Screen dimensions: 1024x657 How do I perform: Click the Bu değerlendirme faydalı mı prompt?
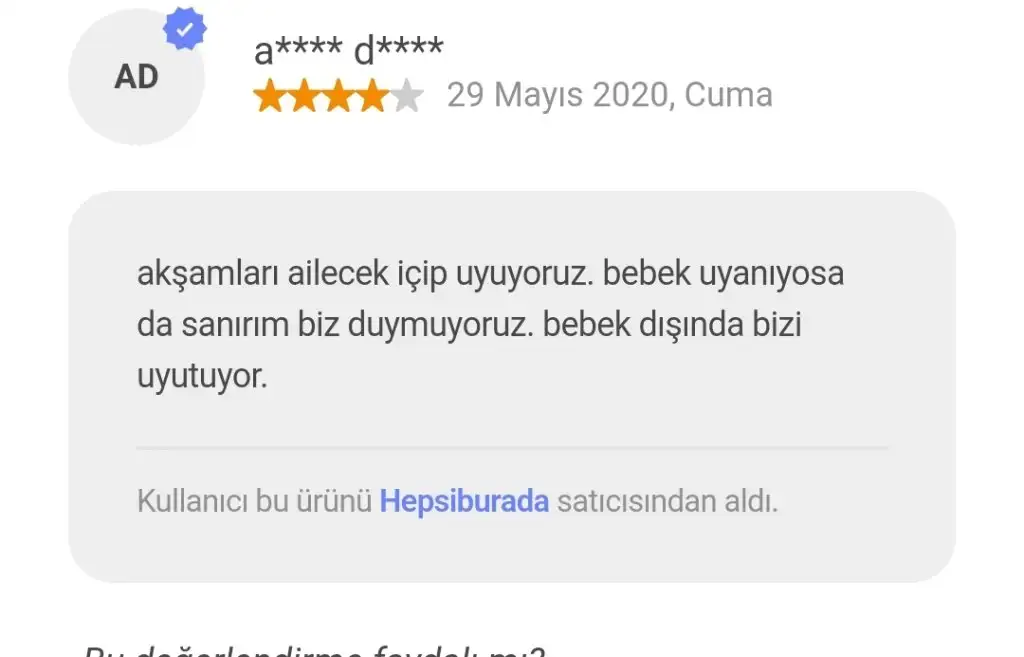pos(313,651)
